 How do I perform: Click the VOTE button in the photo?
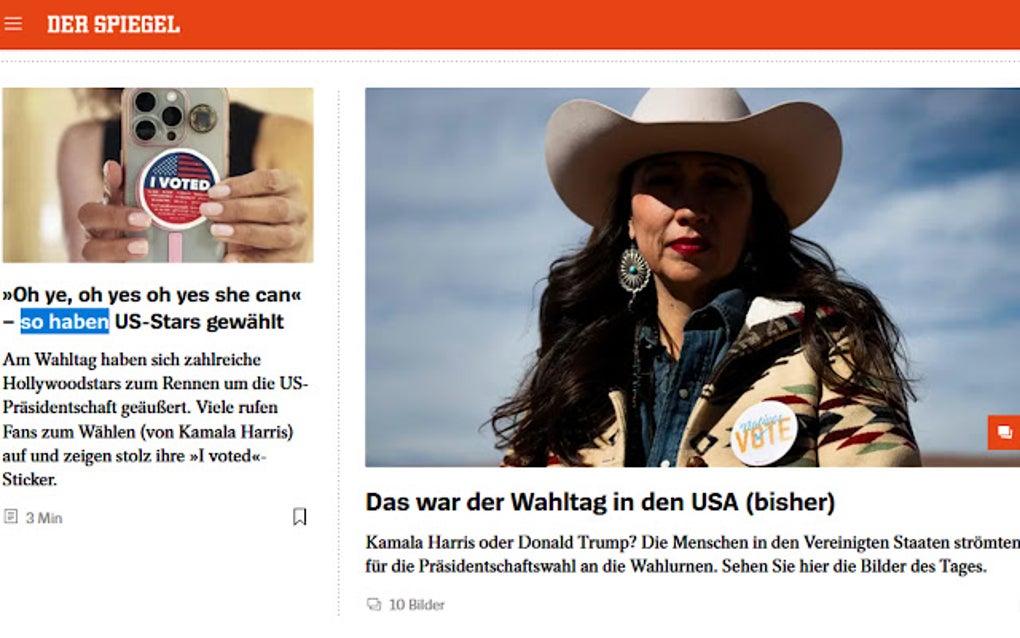tap(764, 432)
